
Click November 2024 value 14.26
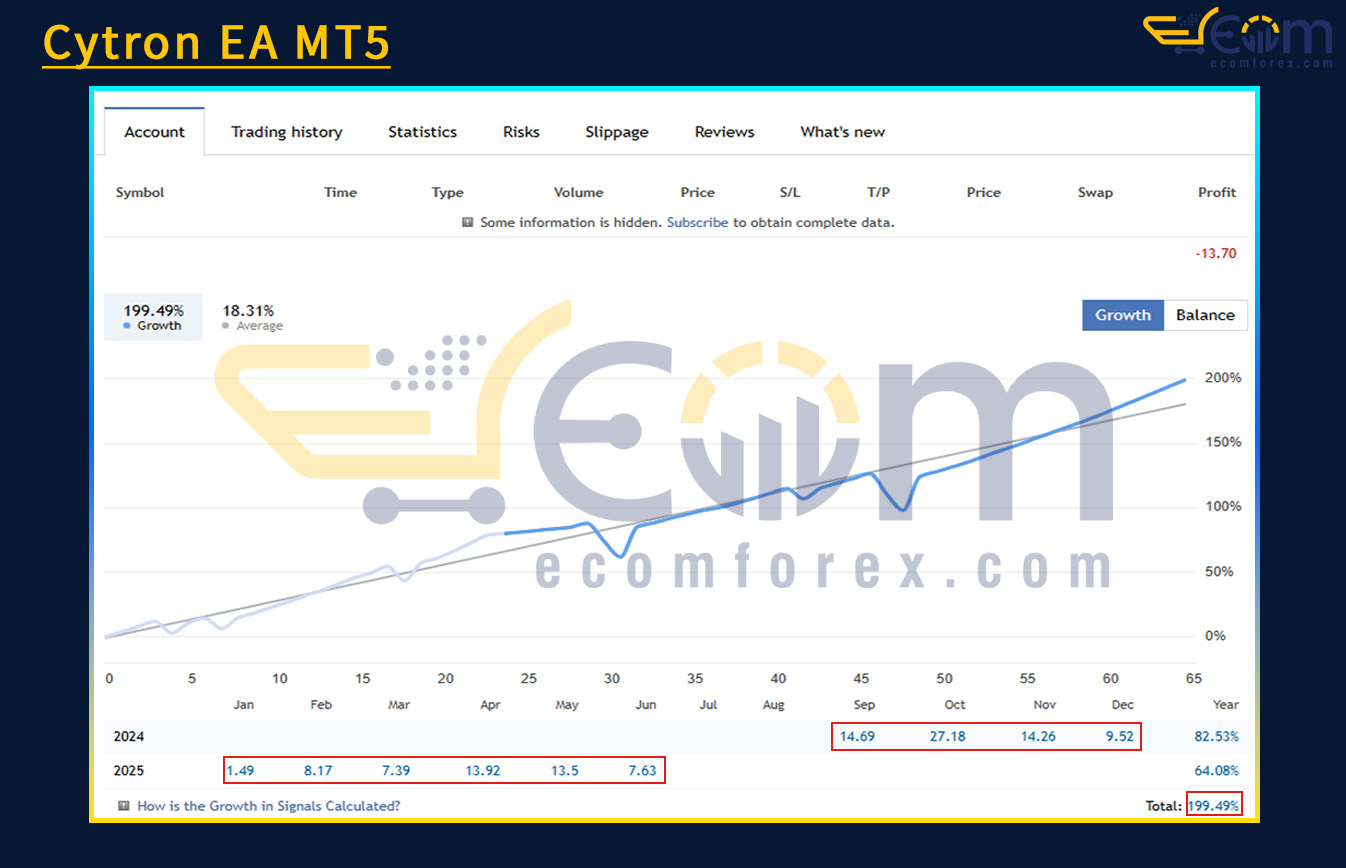(x=1036, y=736)
